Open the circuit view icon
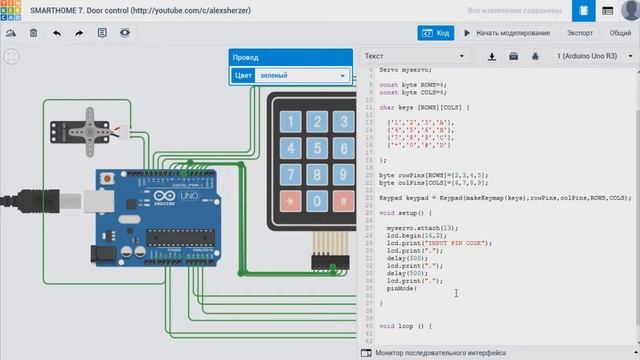The height and width of the screenshot is (360, 640). pos(583,11)
